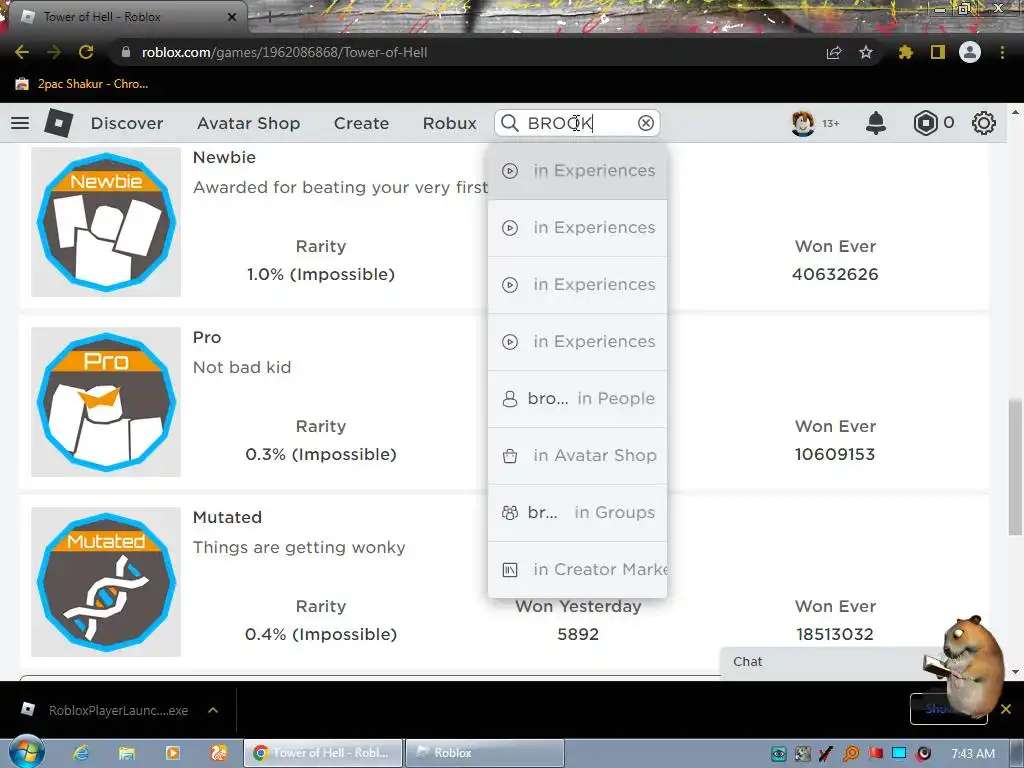
Task: Open the notifications bell
Action: [876, 123]
